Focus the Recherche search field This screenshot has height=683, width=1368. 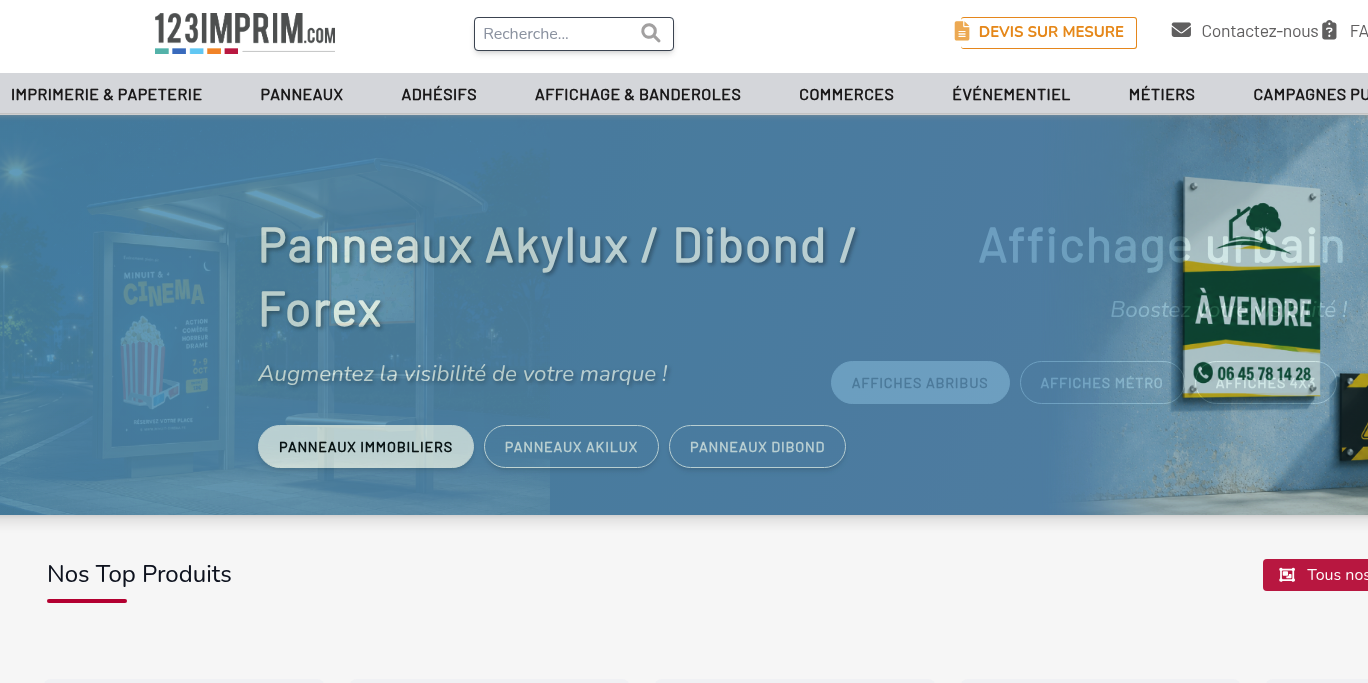pyautogui.click(x=574, y=33)
